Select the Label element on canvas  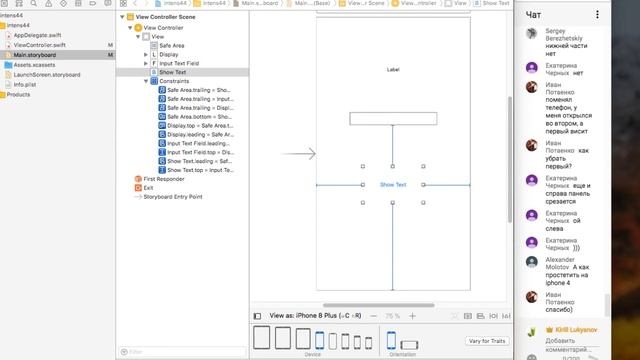(x=393, y=70)
